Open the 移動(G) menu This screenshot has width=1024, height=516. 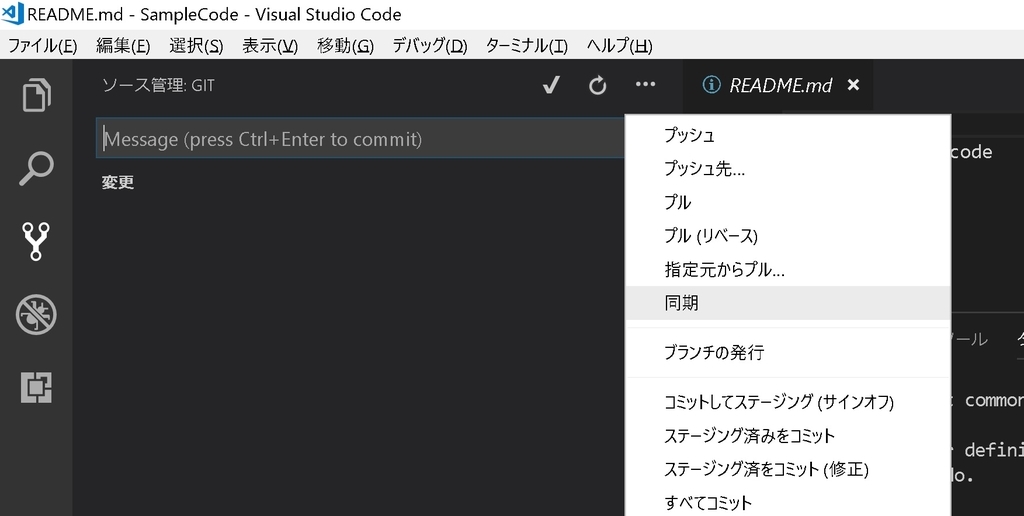coord(345,46)
